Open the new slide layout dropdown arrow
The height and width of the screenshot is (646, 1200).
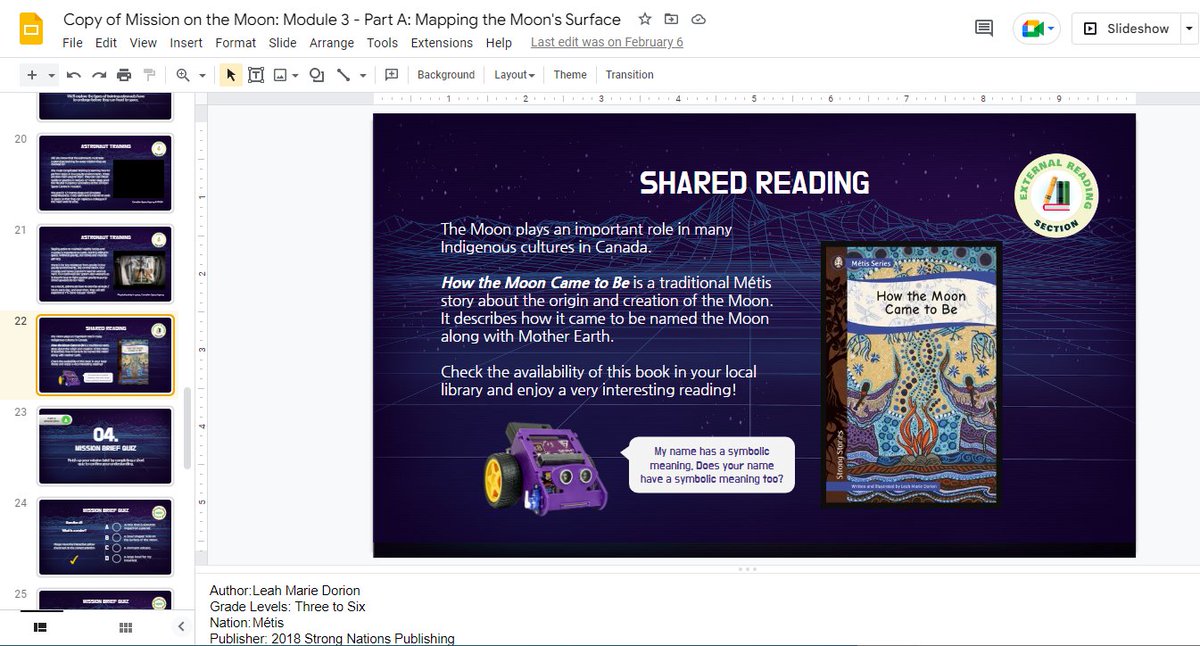[51, 75]
